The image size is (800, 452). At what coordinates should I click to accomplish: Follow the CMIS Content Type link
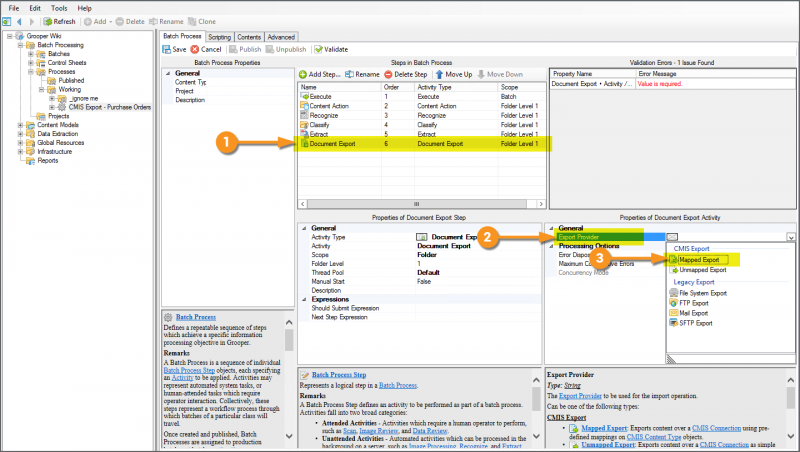point(654,437)
